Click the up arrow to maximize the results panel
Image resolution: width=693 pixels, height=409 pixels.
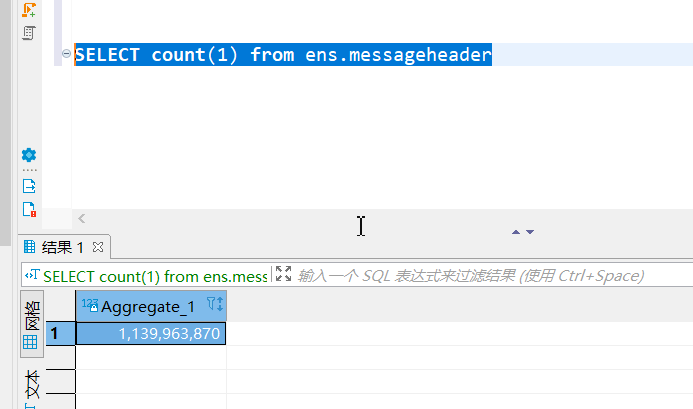click(x=516, y=231)
